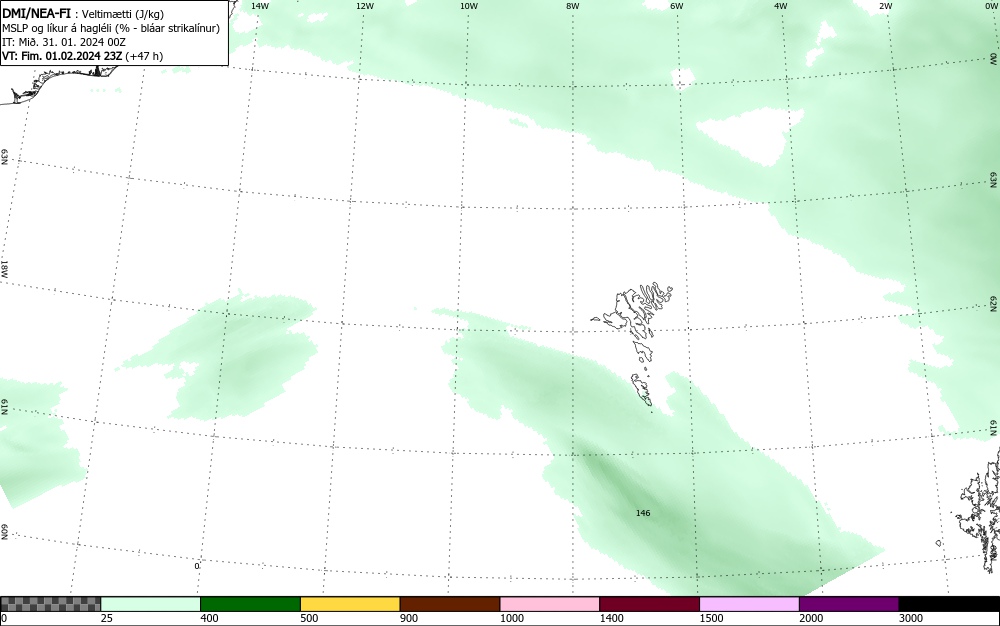
Task: Click the 12W longitude label
Action: tap(364, 6)
